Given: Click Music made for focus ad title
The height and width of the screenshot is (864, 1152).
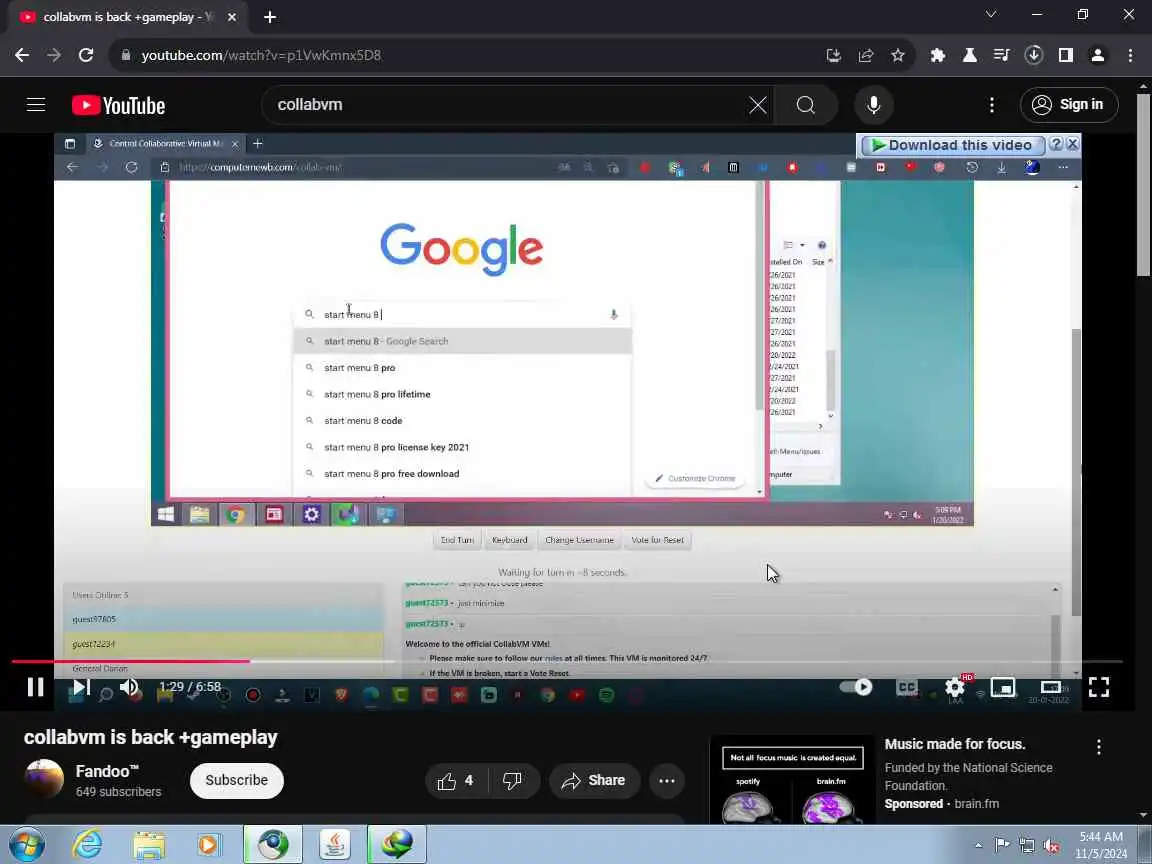Looking at the screenshot, I should coord(954,744).
